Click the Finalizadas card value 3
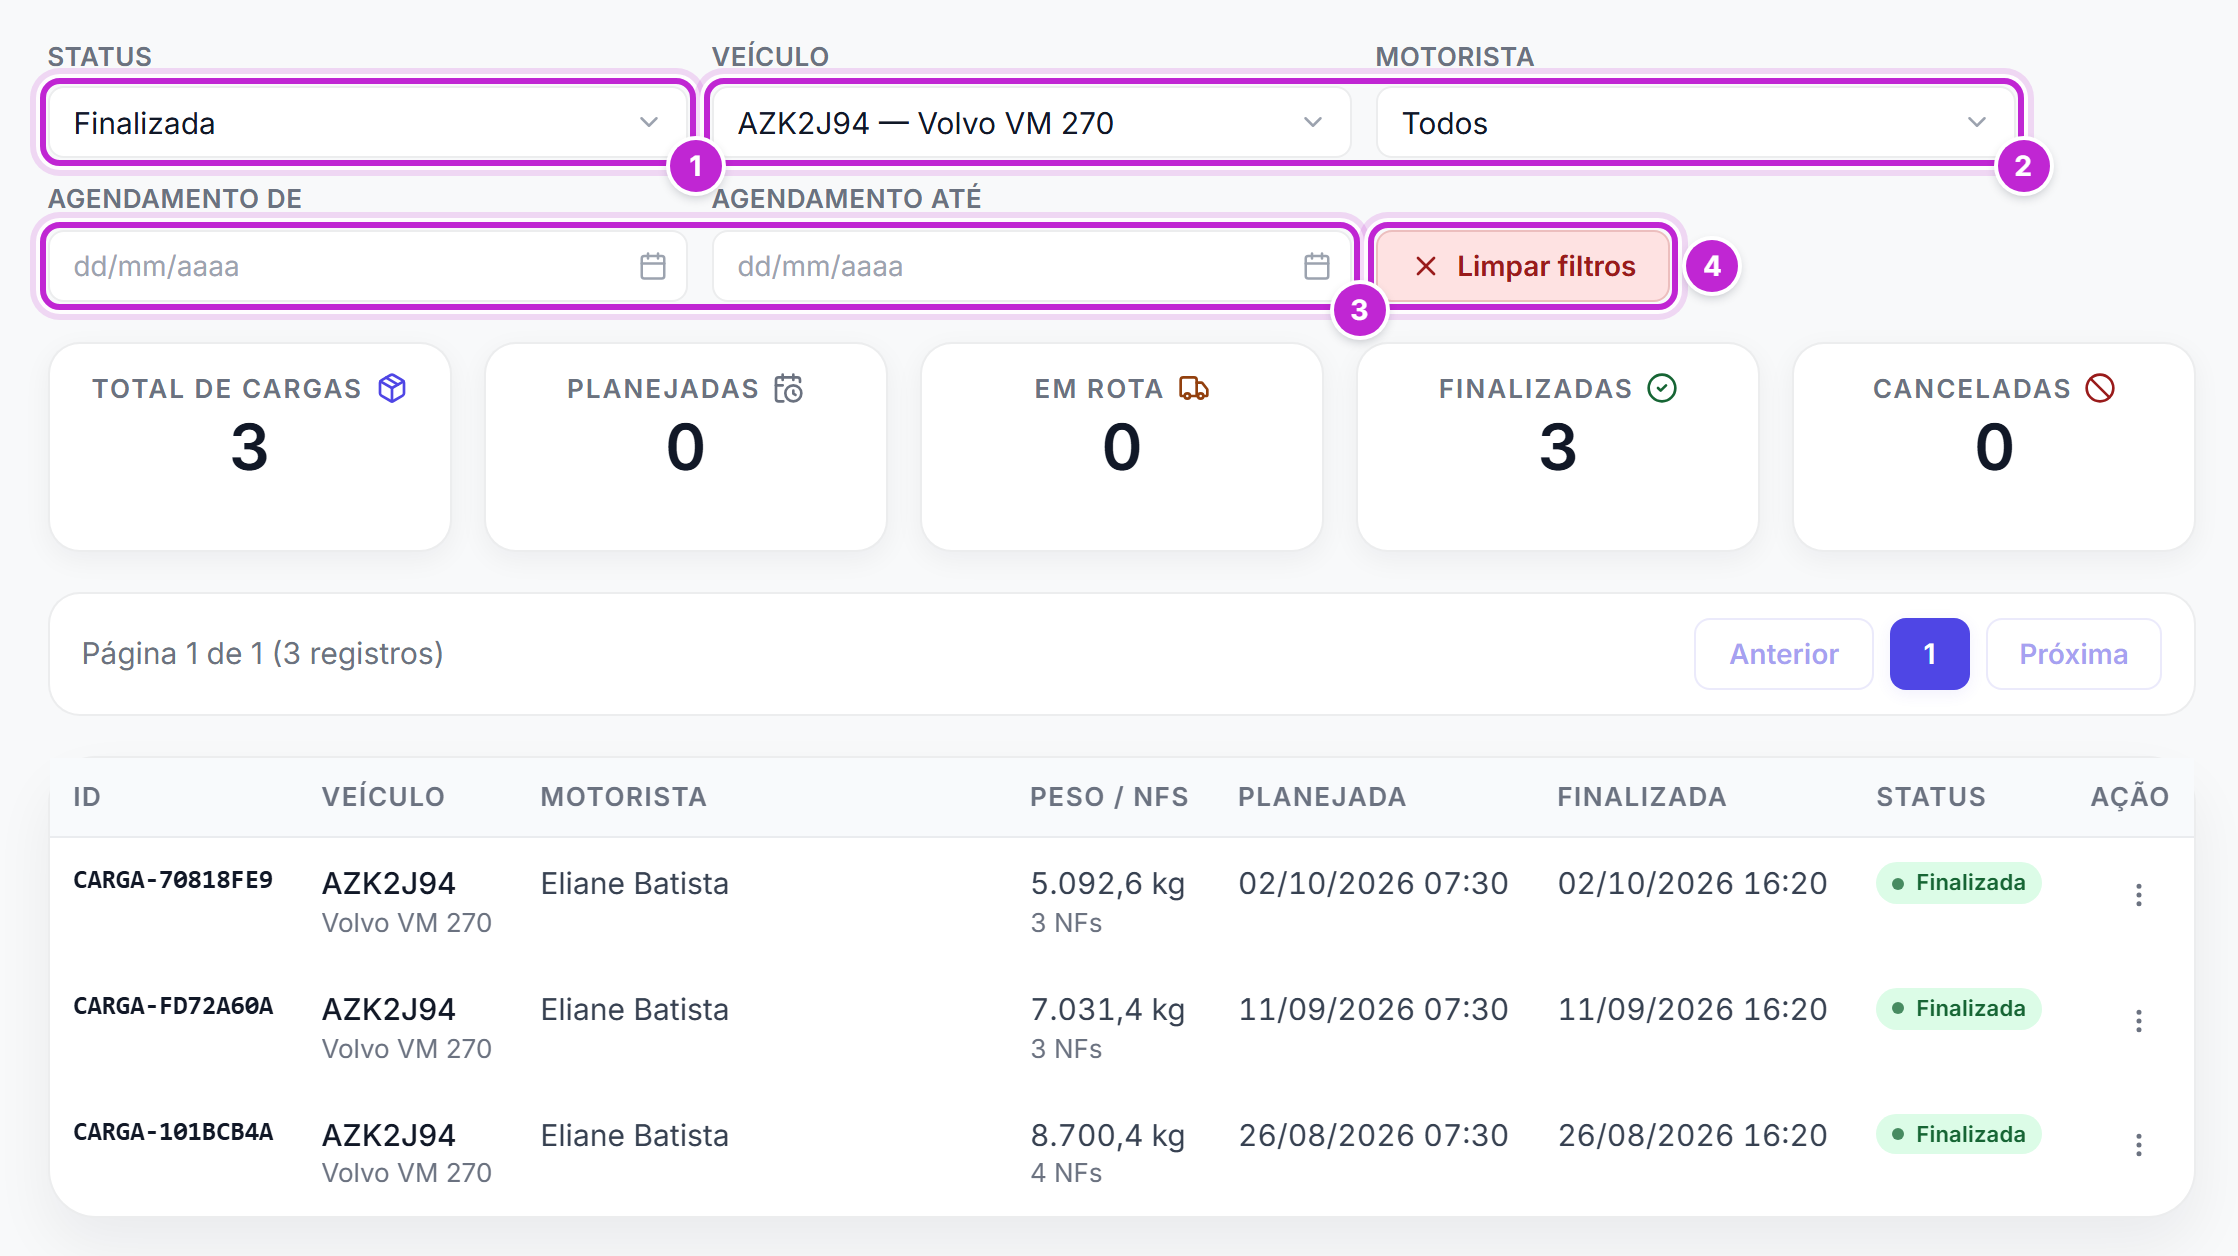2238x1256 pixels. coord(1557,447)
